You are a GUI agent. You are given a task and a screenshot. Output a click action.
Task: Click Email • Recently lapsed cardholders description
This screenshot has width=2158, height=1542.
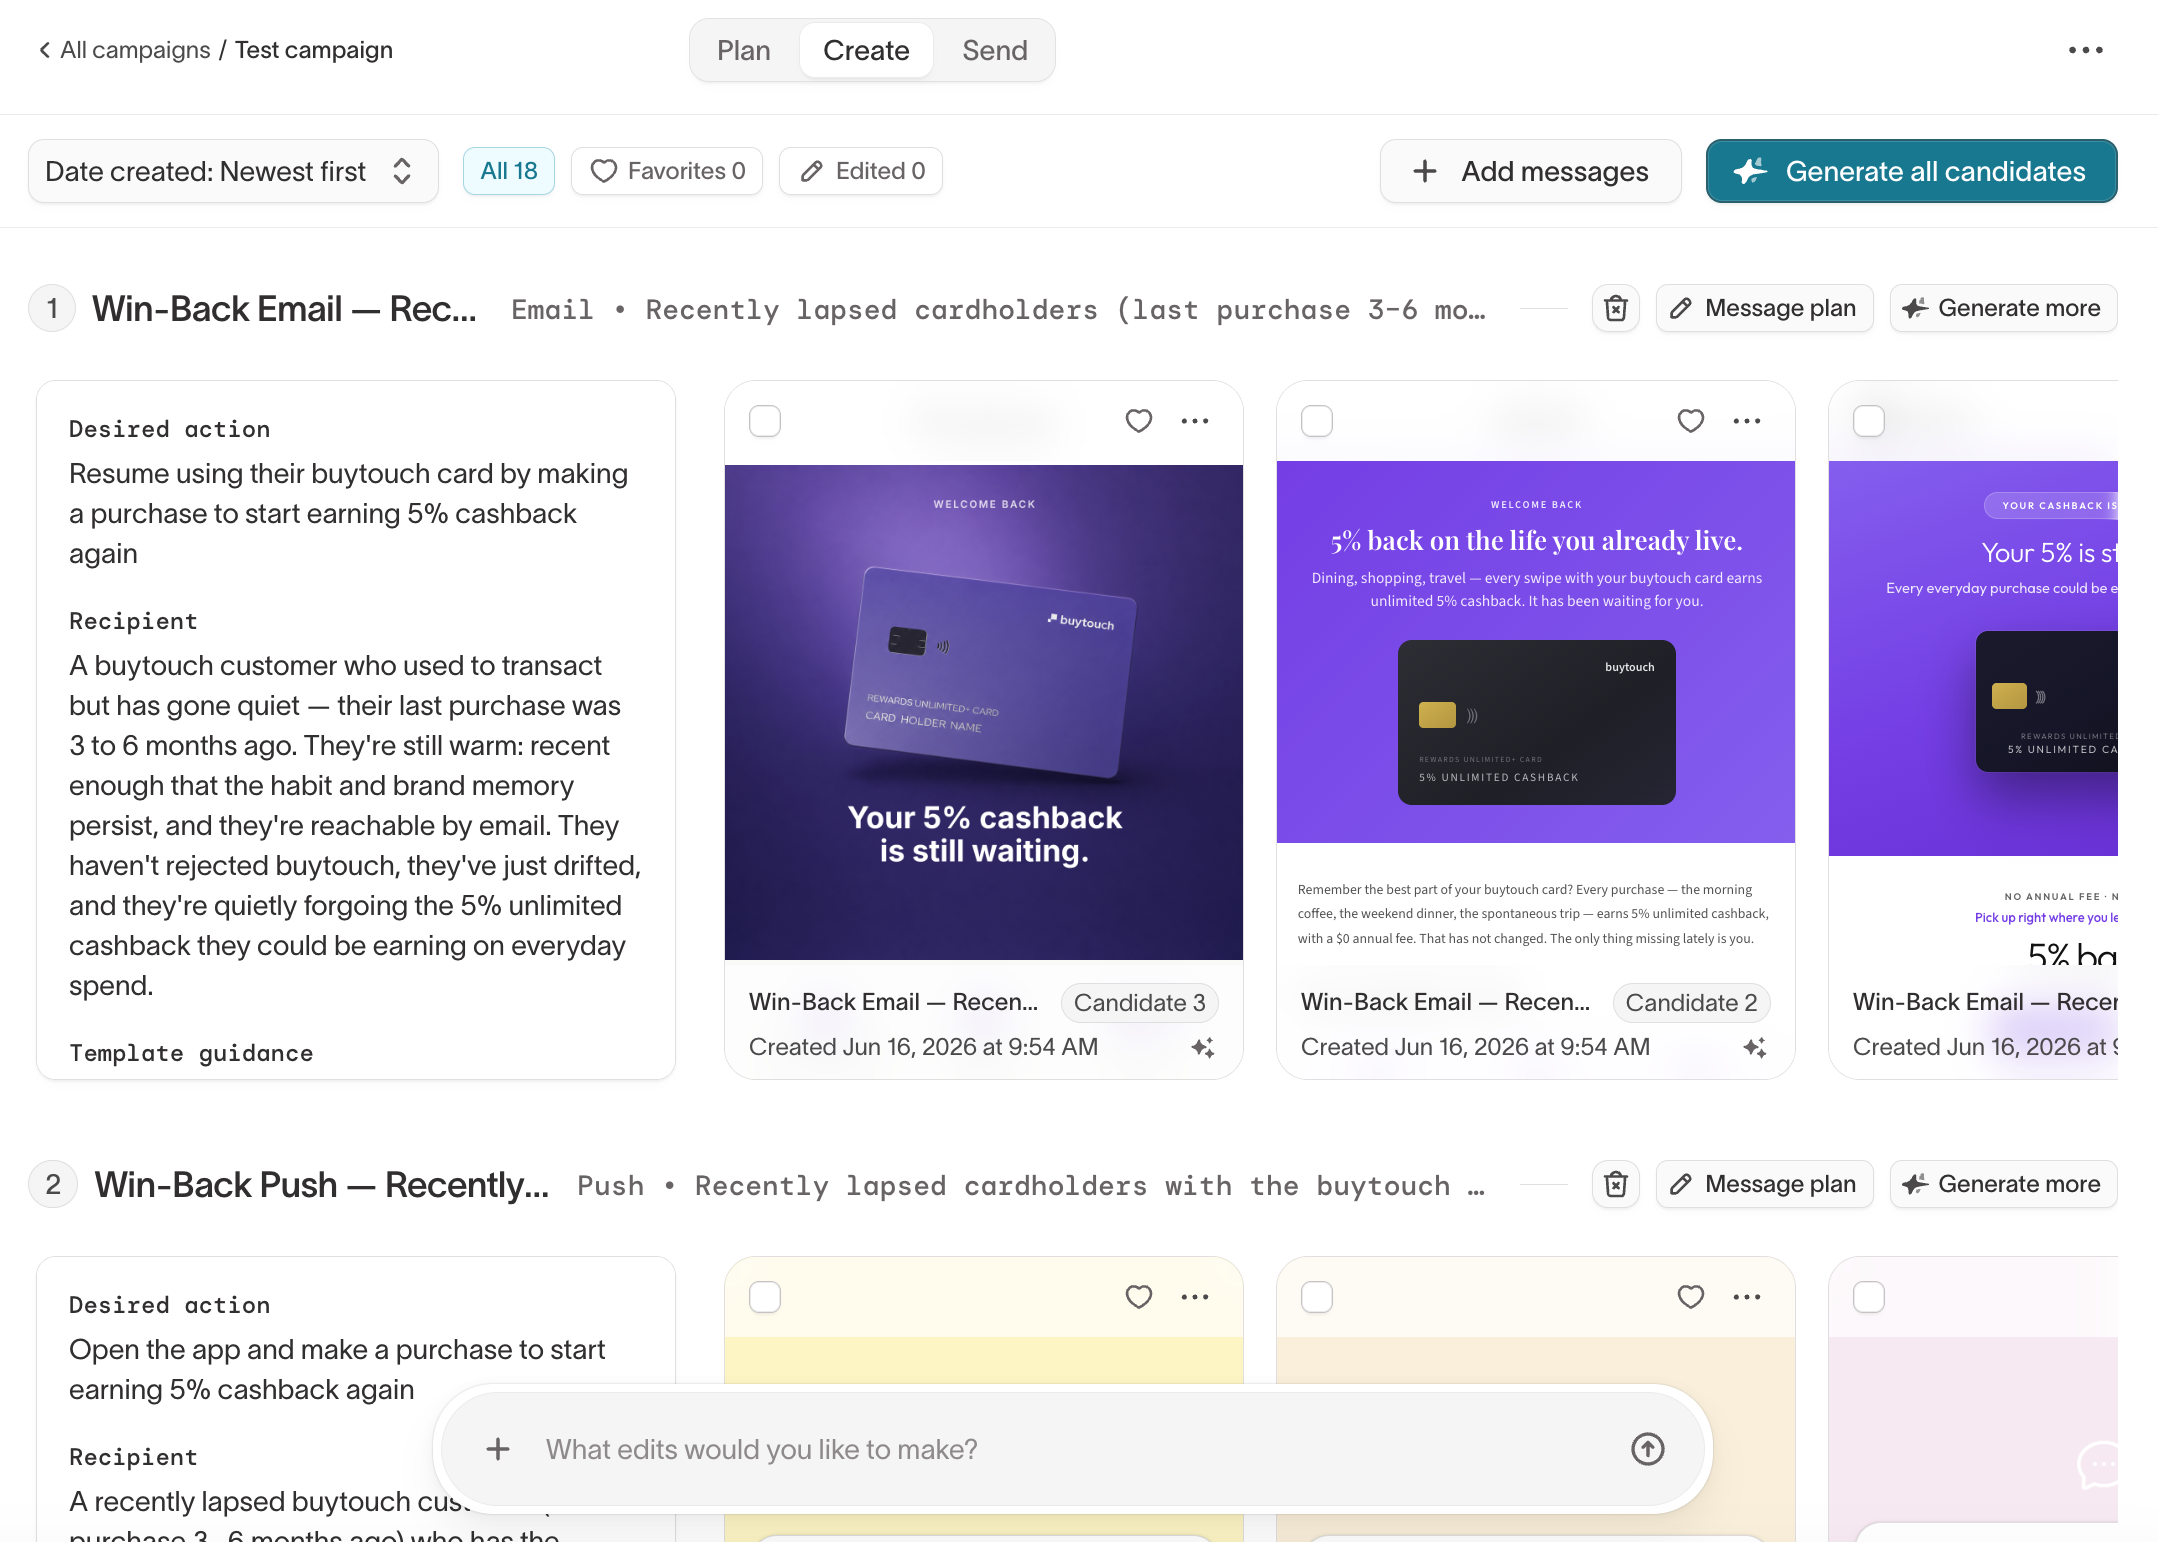point(998,310)
